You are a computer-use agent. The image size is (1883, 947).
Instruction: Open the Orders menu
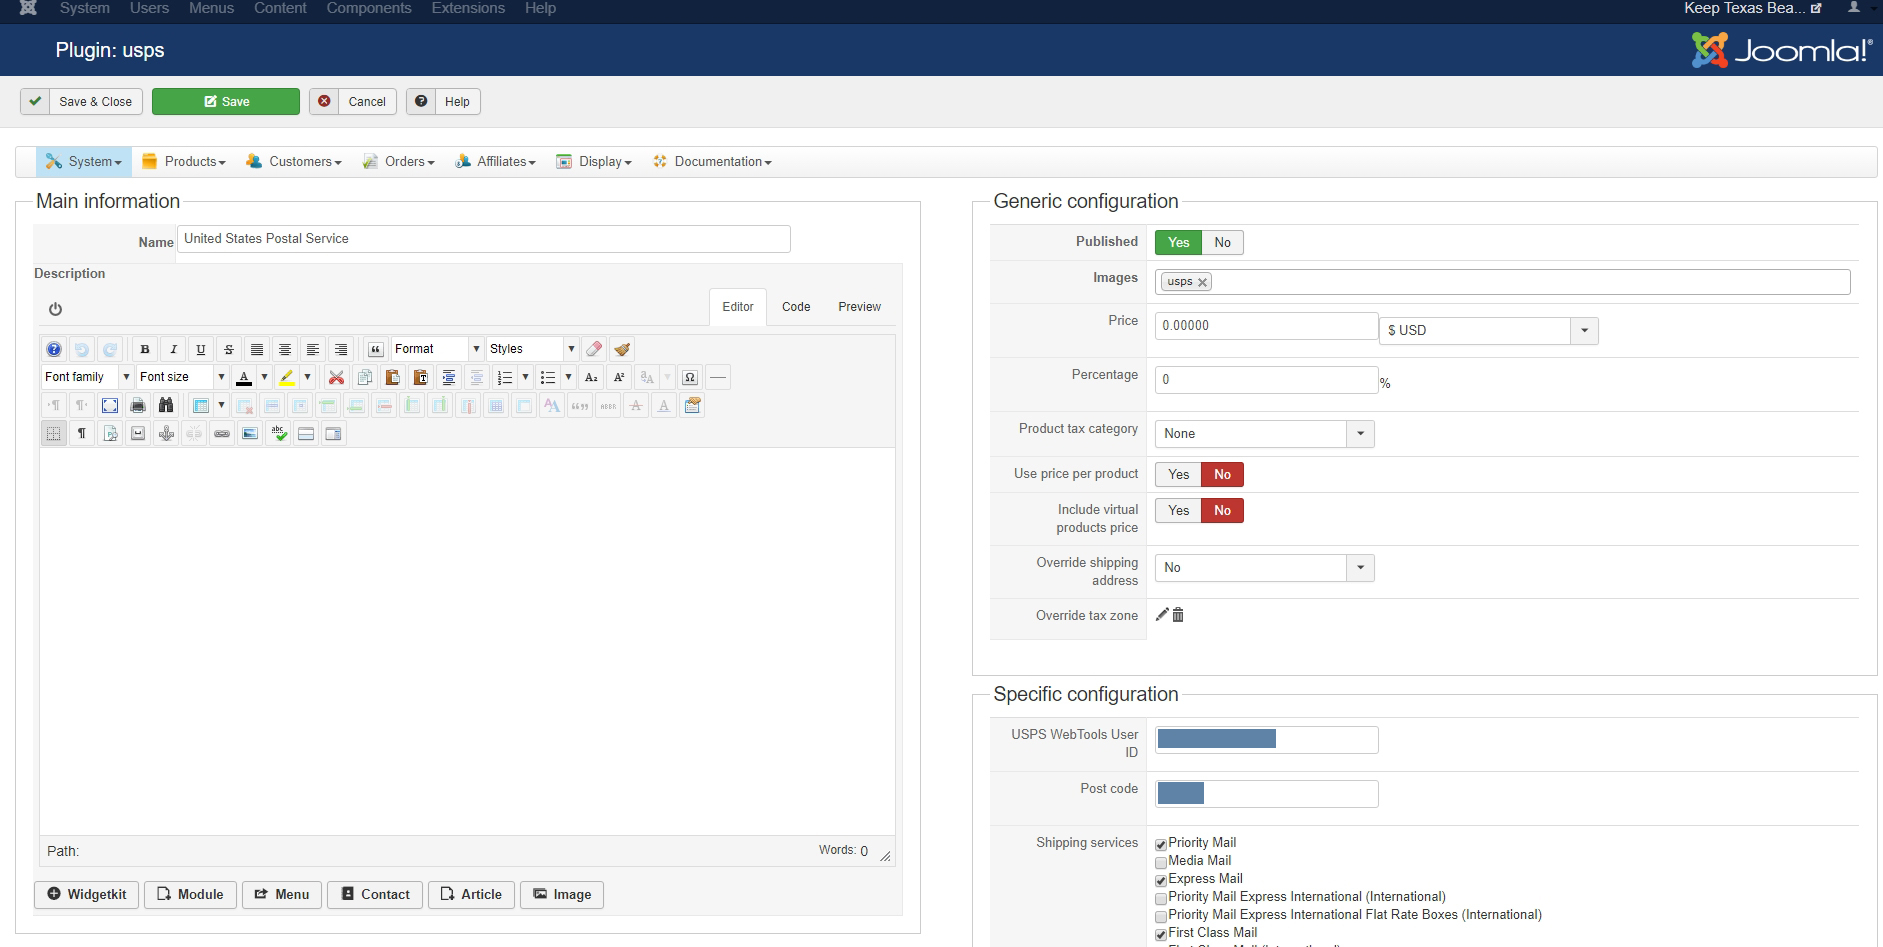coord(398,162)
